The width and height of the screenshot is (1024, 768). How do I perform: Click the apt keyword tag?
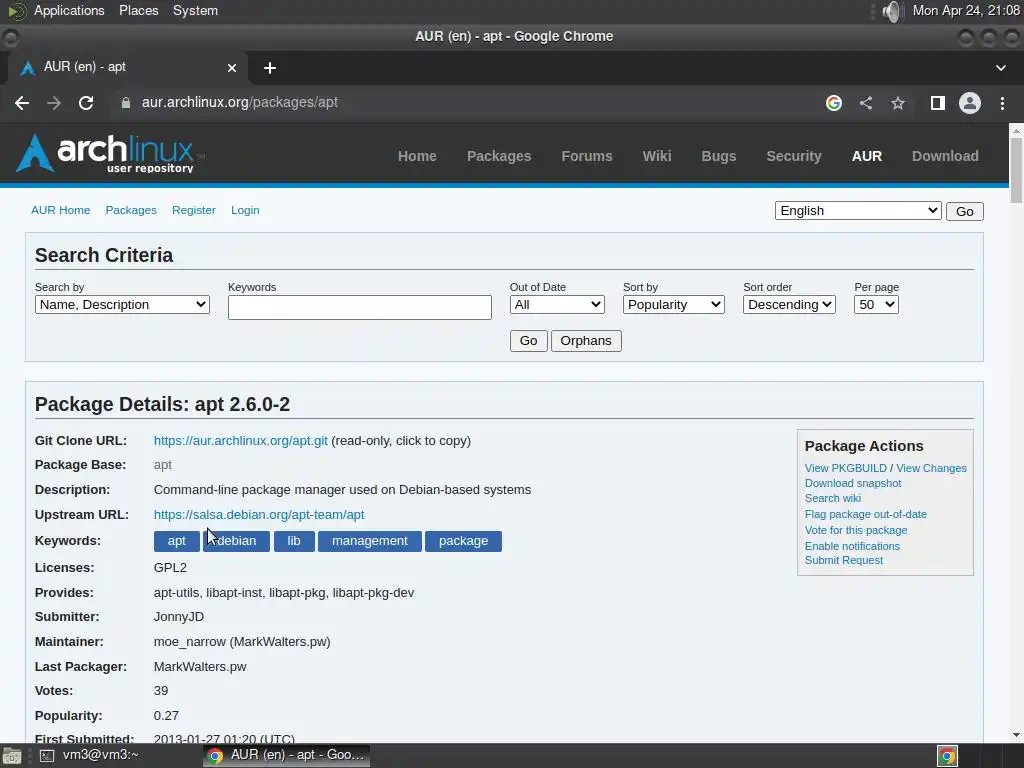tap(176, 541)
